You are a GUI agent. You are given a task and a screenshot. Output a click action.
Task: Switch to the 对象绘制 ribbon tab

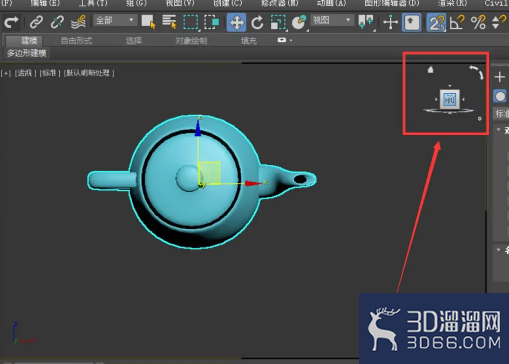[191, 41]
